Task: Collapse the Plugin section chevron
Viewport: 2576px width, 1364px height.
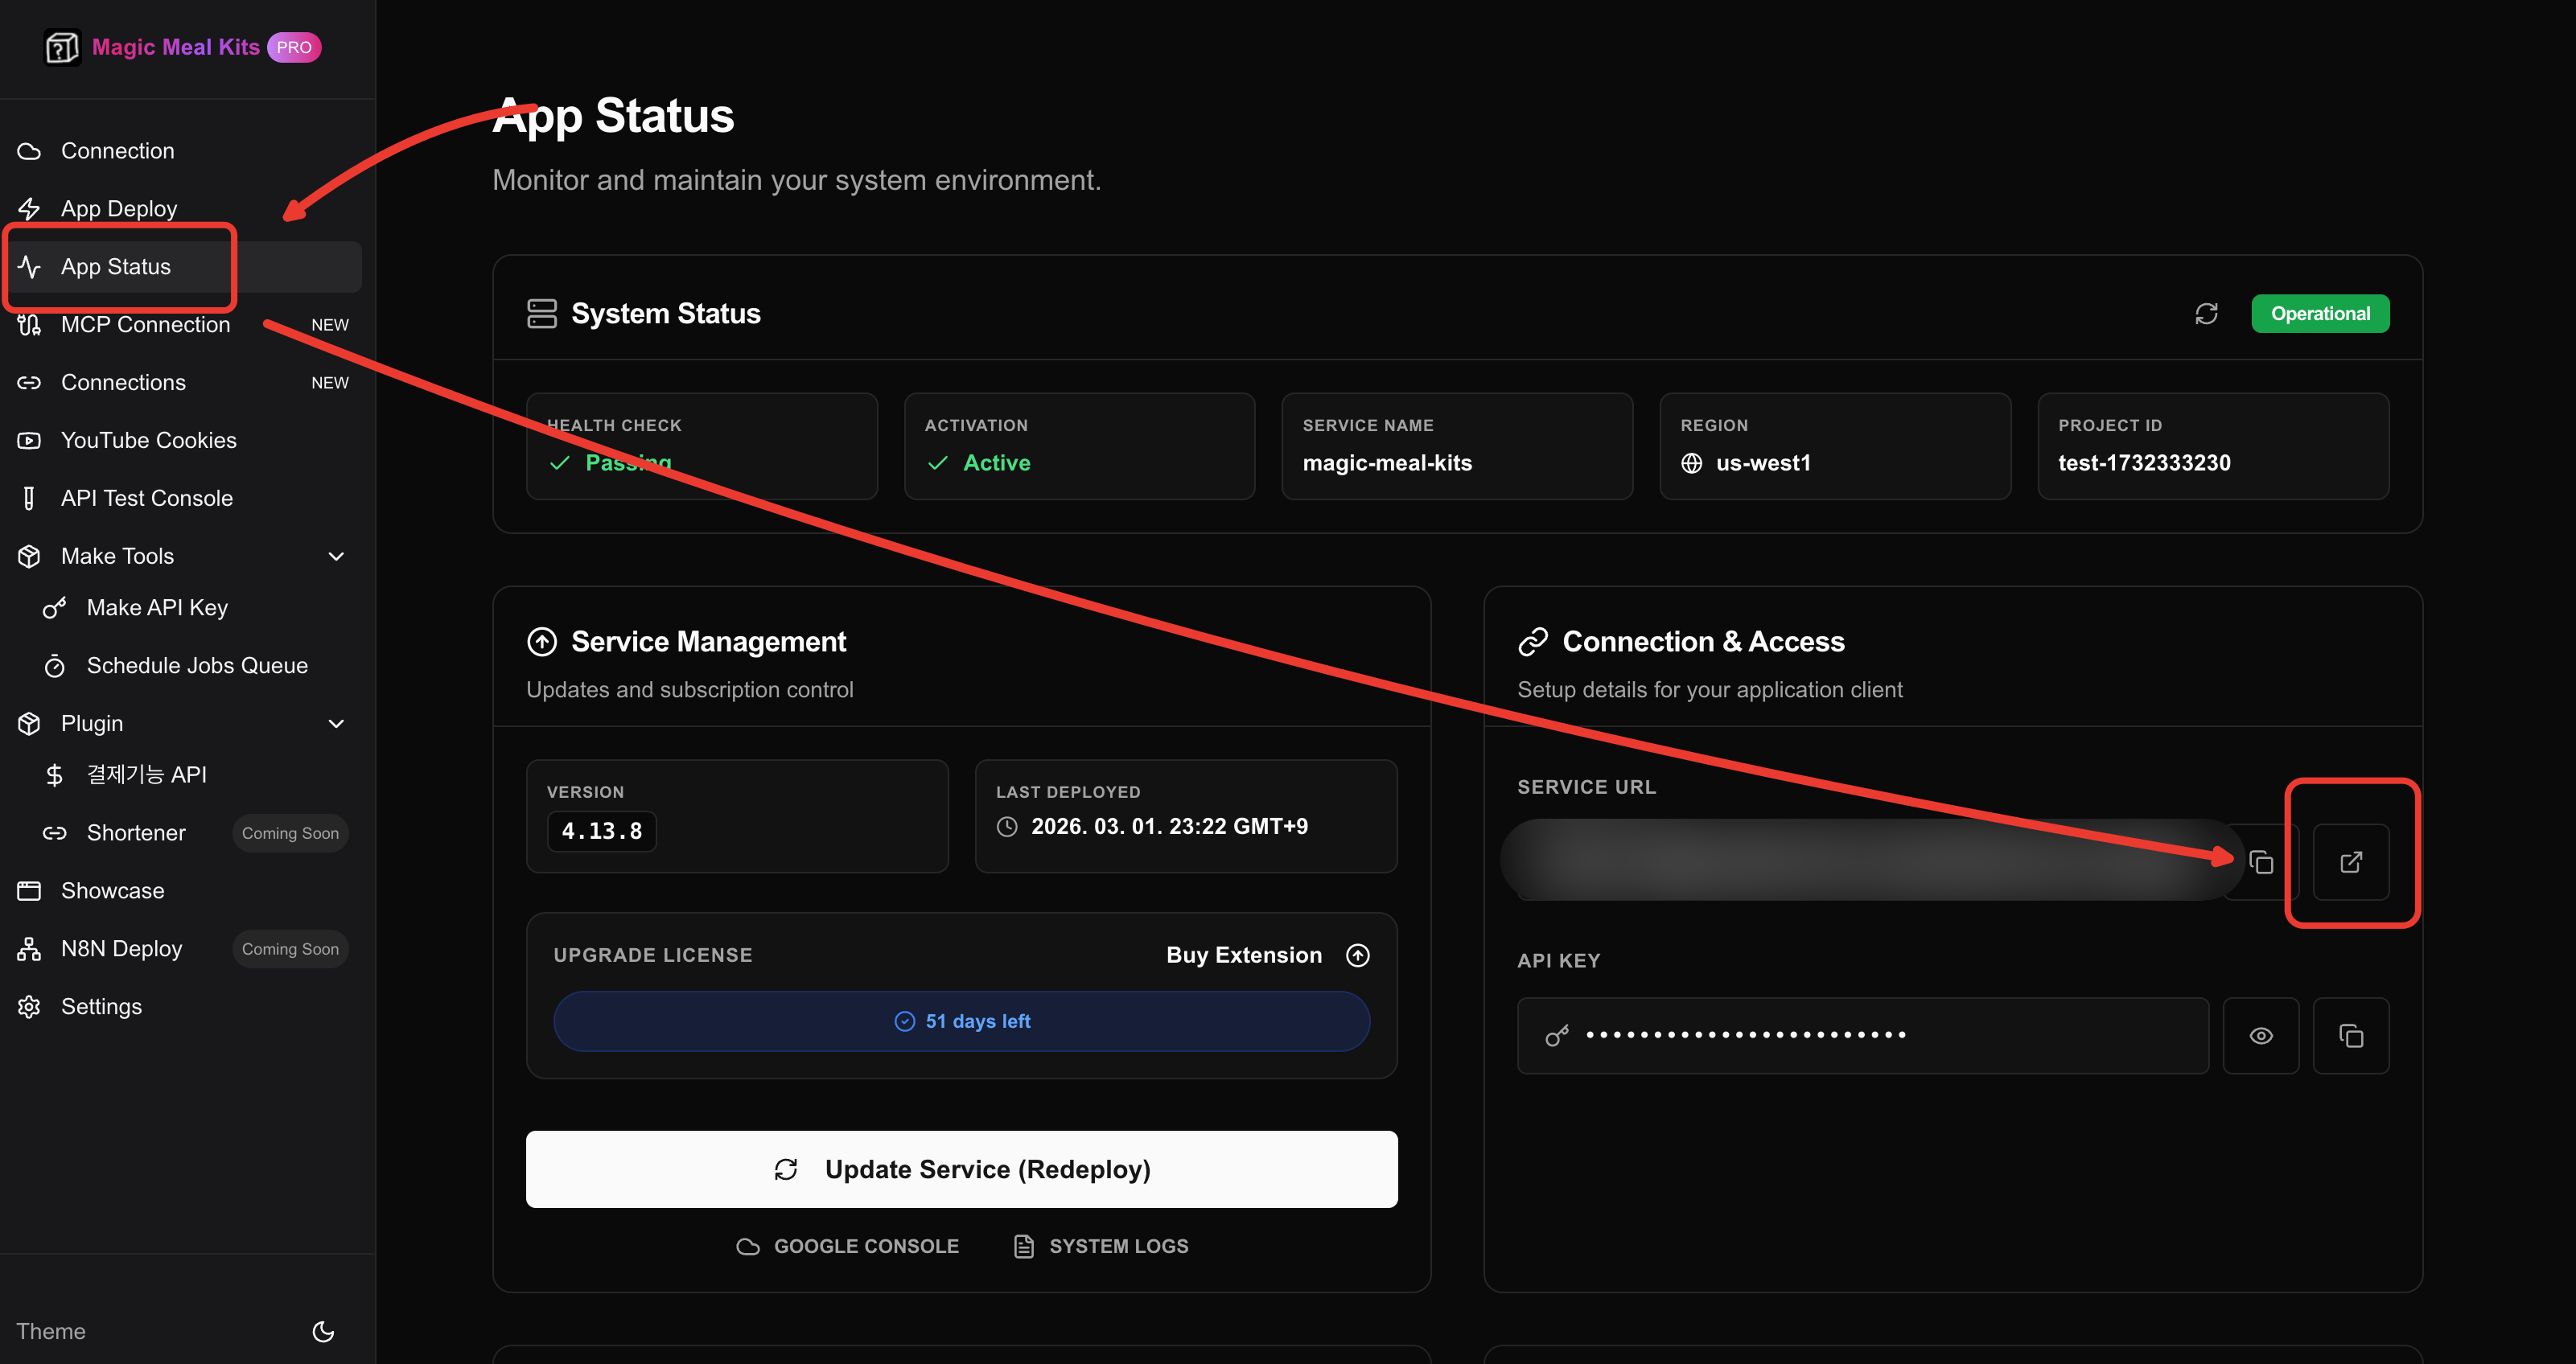Action: [x=337, y=723]
